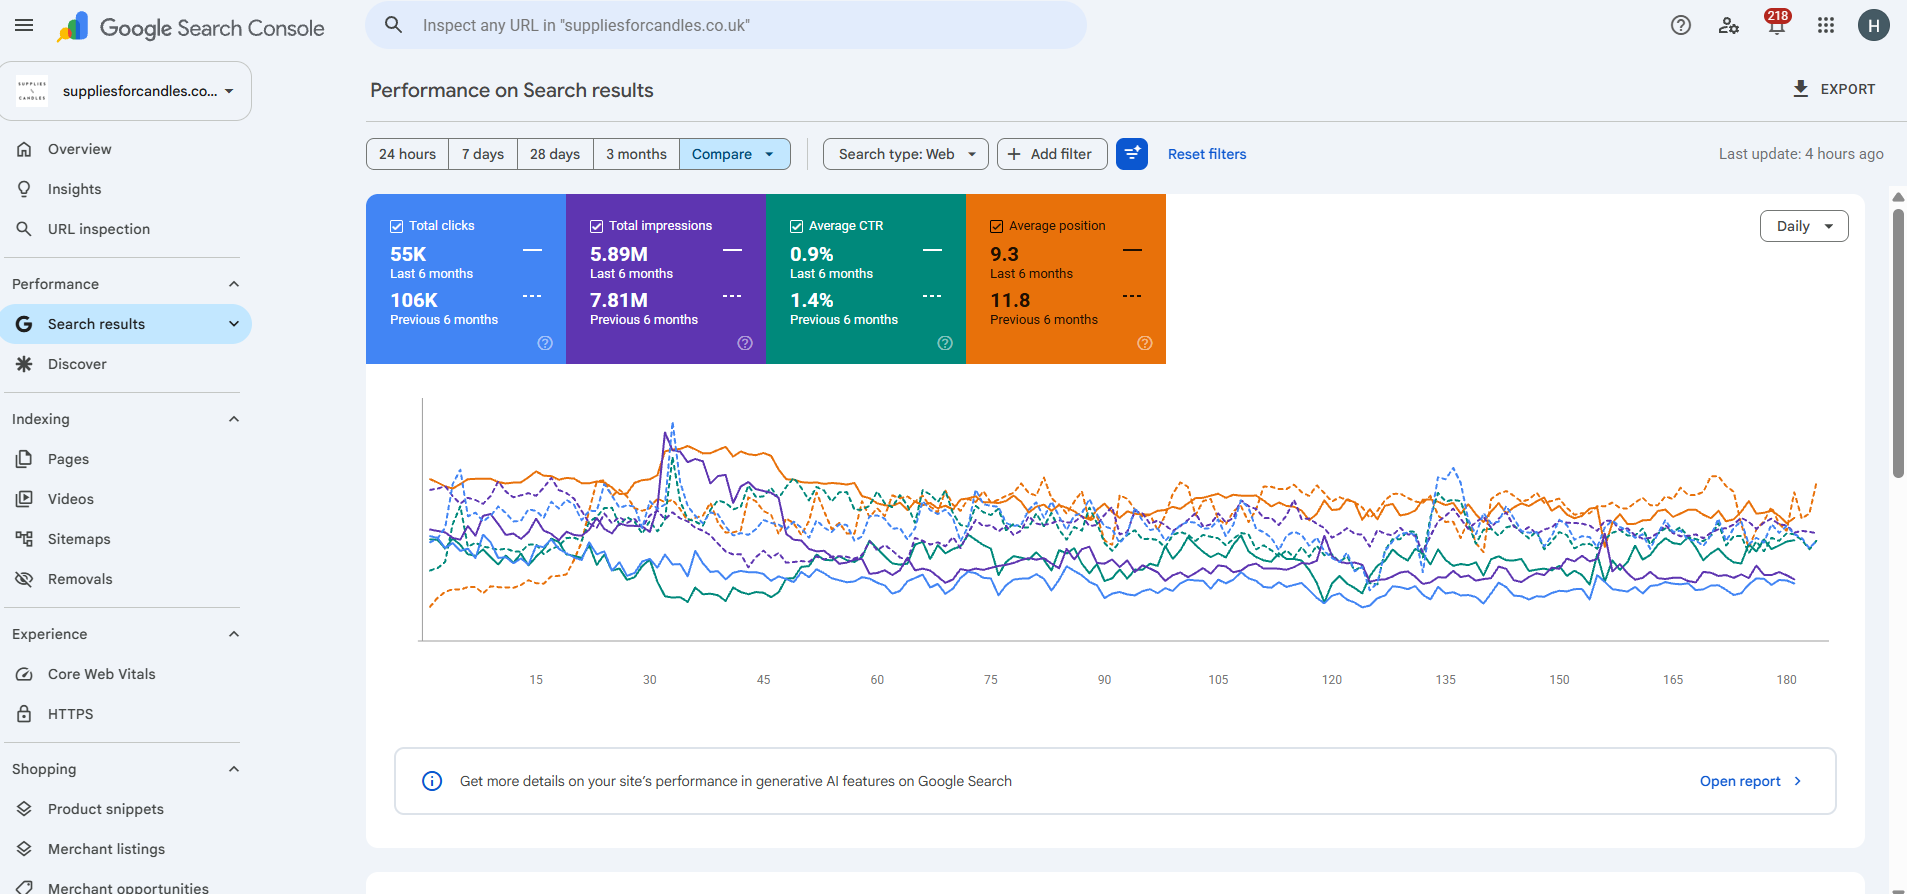The width and height of the screenshot is (1907, 894).
Task: Select the 24 hours range tab
Action: pos(407,154)
